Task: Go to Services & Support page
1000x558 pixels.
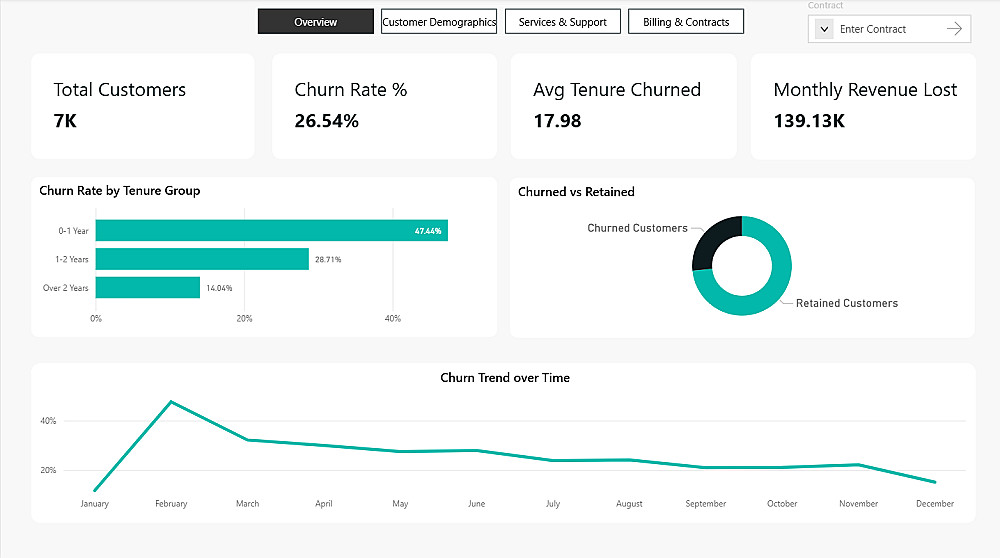Action: [562, 22]
